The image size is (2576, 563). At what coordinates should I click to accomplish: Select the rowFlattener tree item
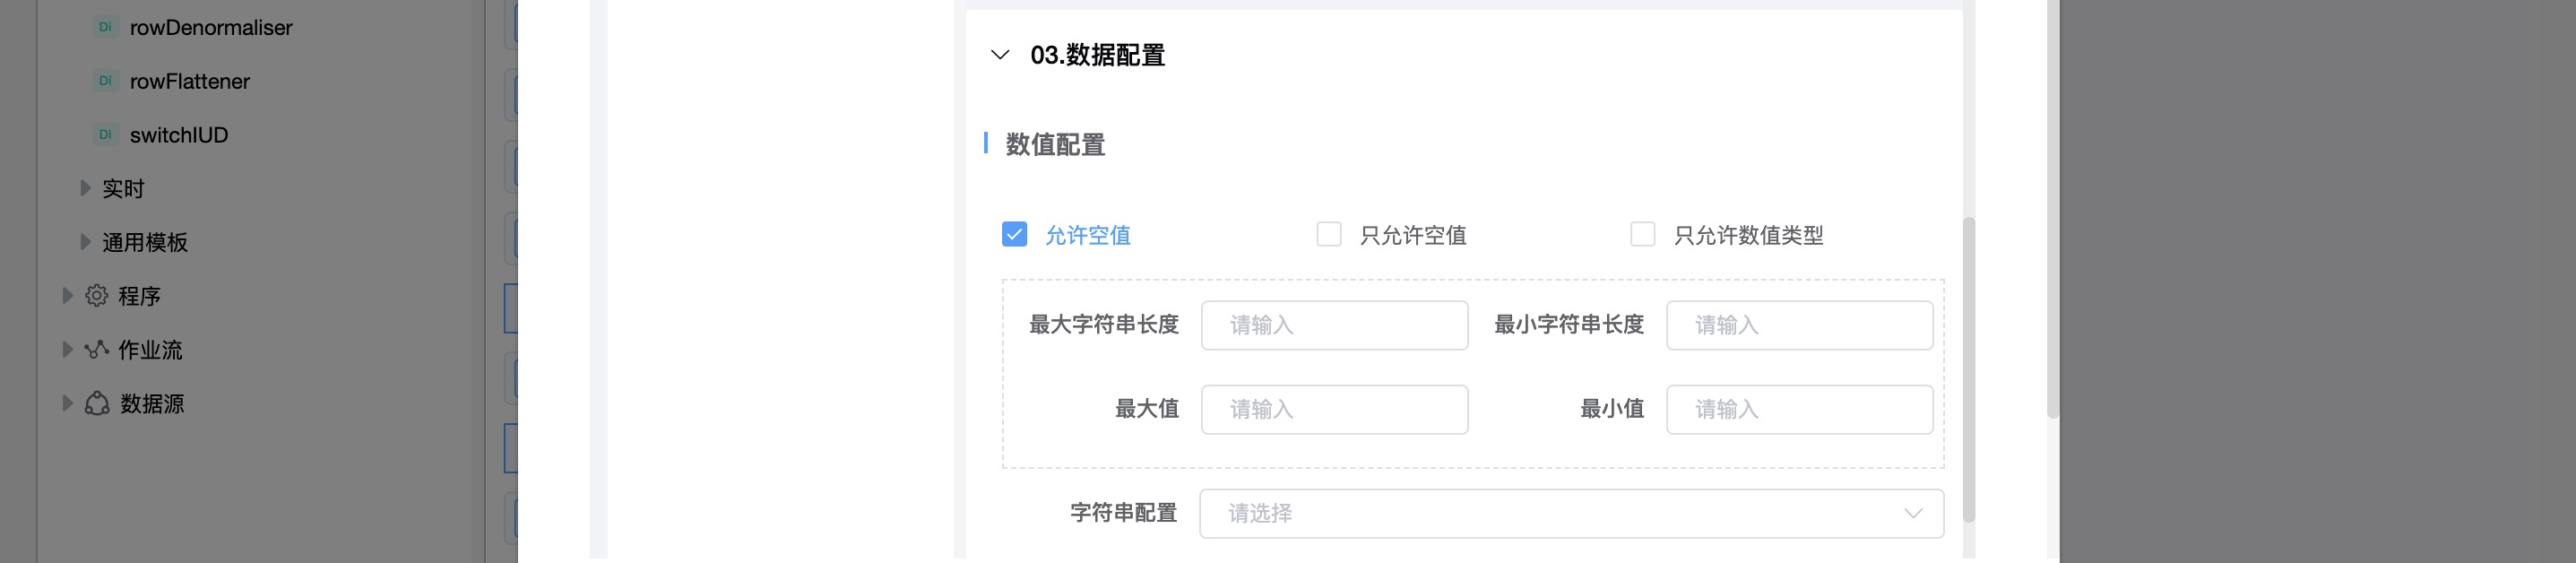point(190,82)
